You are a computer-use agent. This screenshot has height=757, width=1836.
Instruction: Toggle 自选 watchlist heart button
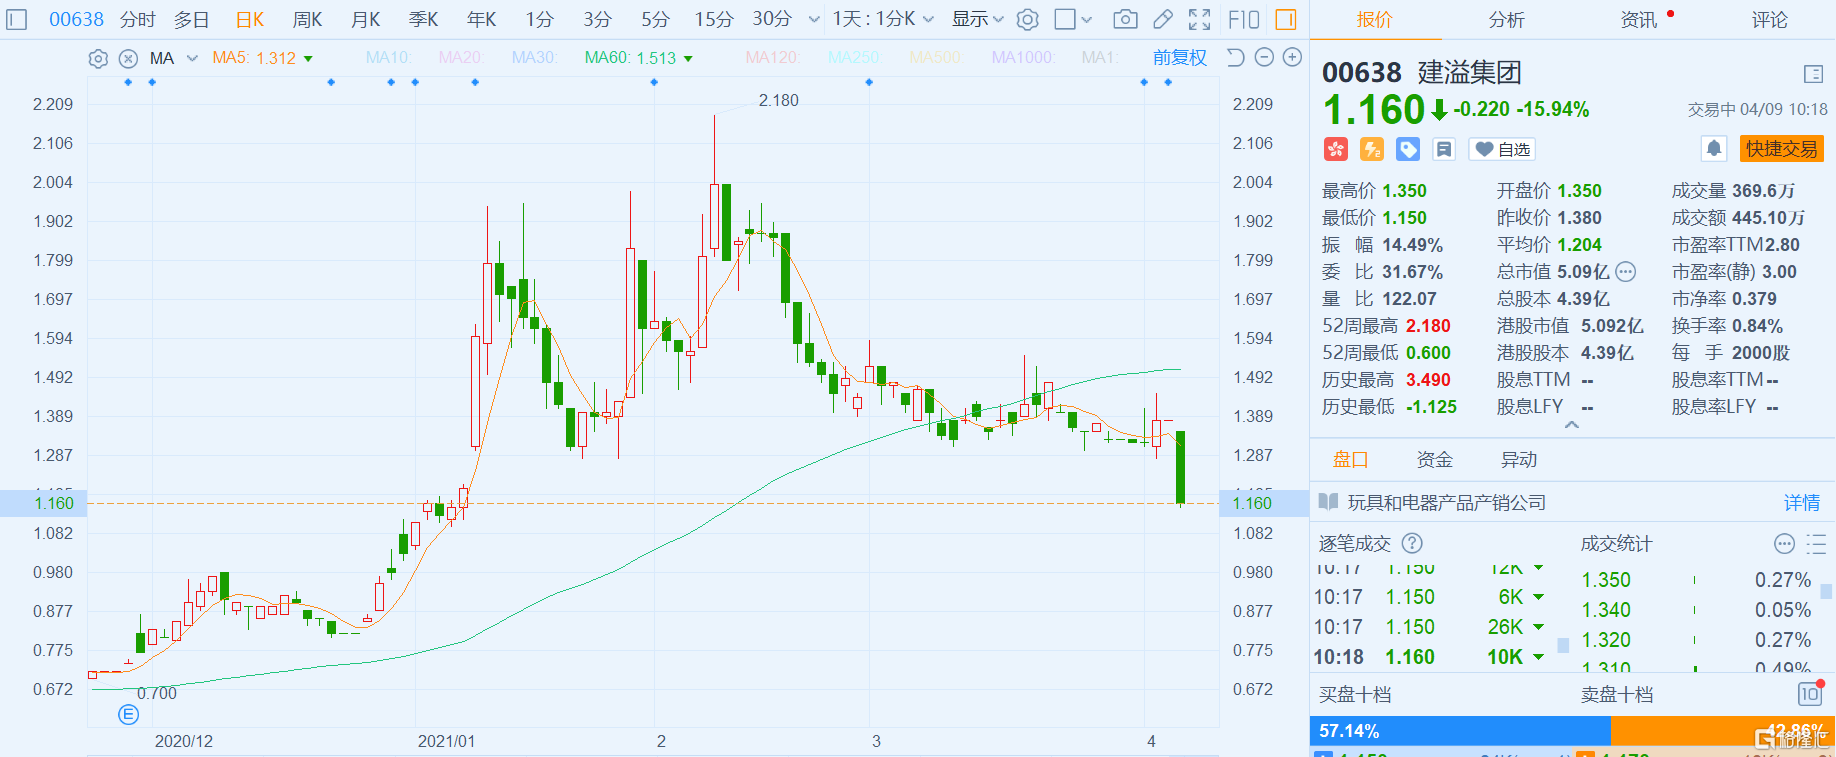[1502, 149]
